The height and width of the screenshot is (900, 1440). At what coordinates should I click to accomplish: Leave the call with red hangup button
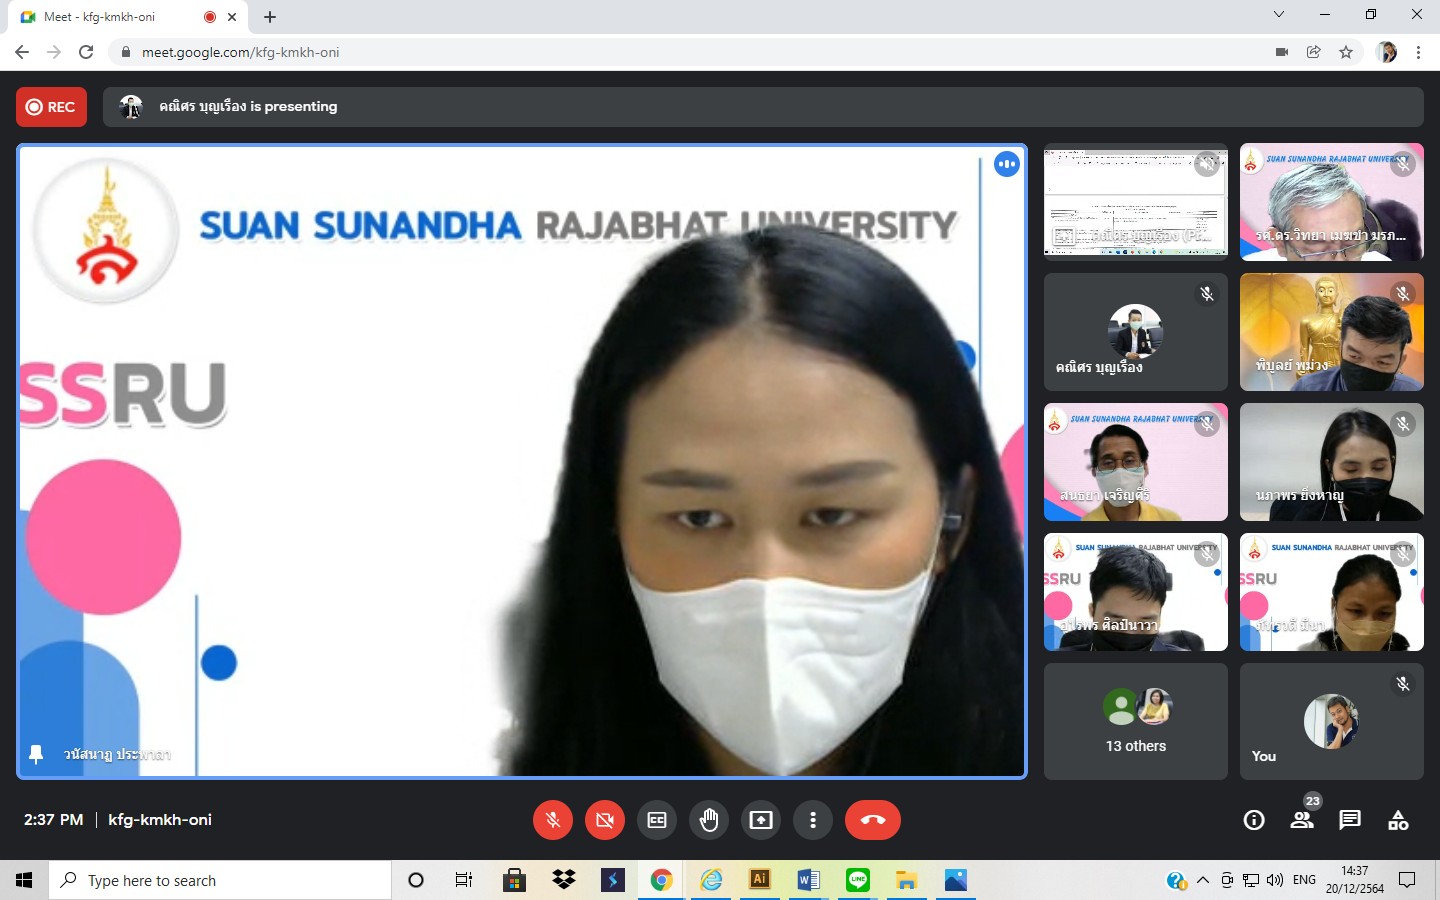point(872,820)
